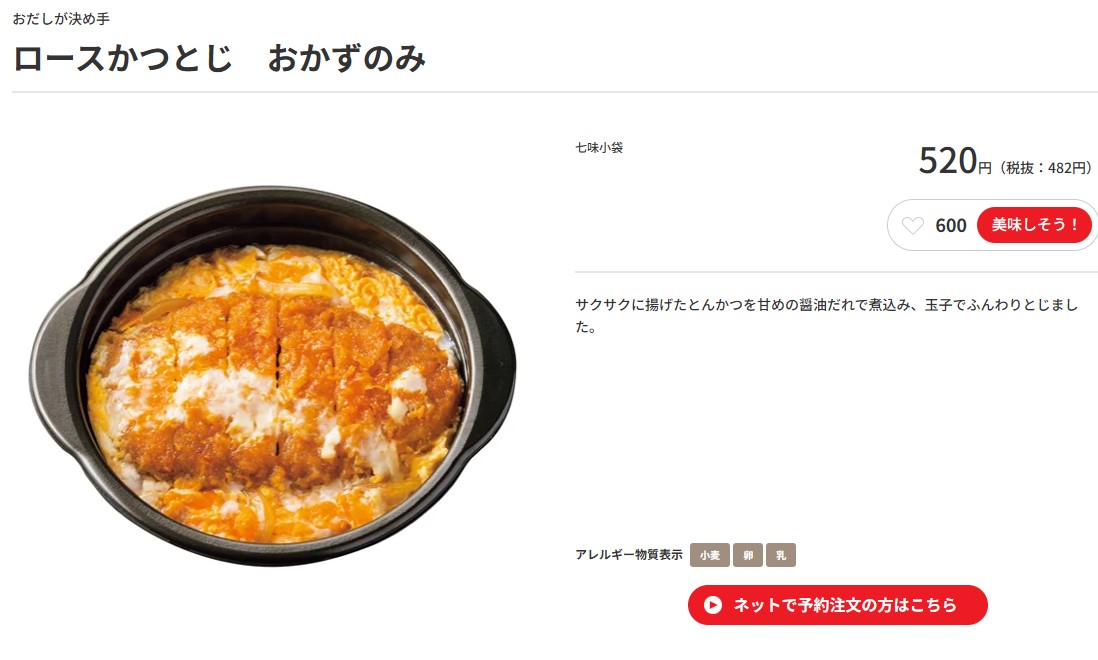The image size is (1098, 660).
Task: Select the 卵 allergen tag
Action: point(748,555)
